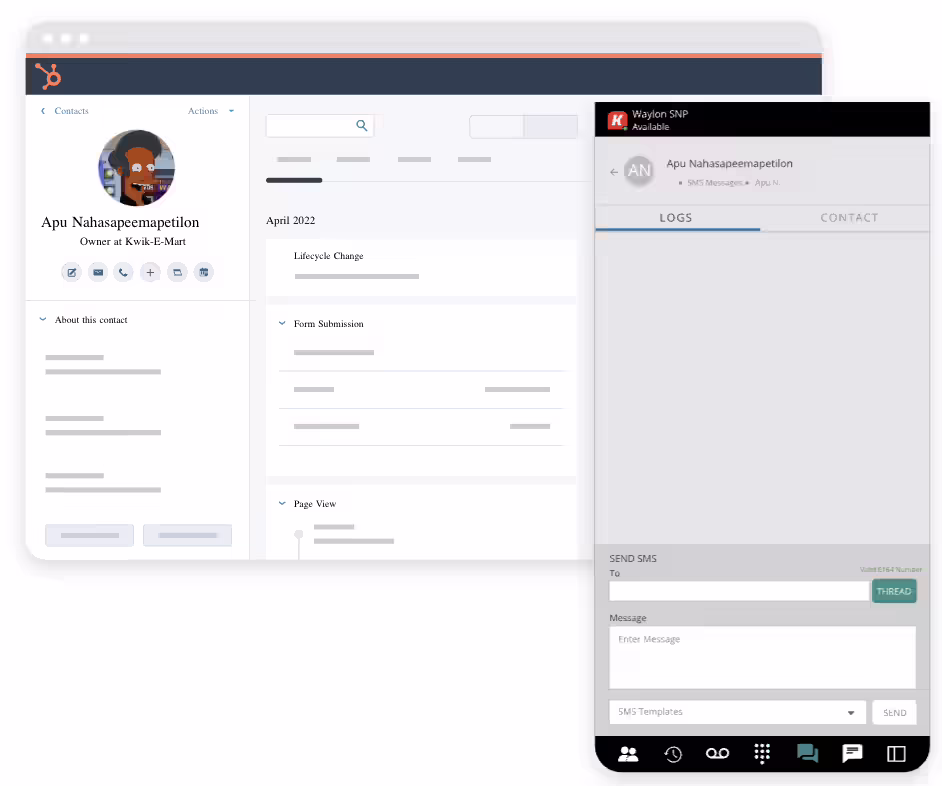942x786 pixels.
Task: Click the HubSpot sprocket logo
Action: [47, 76]
